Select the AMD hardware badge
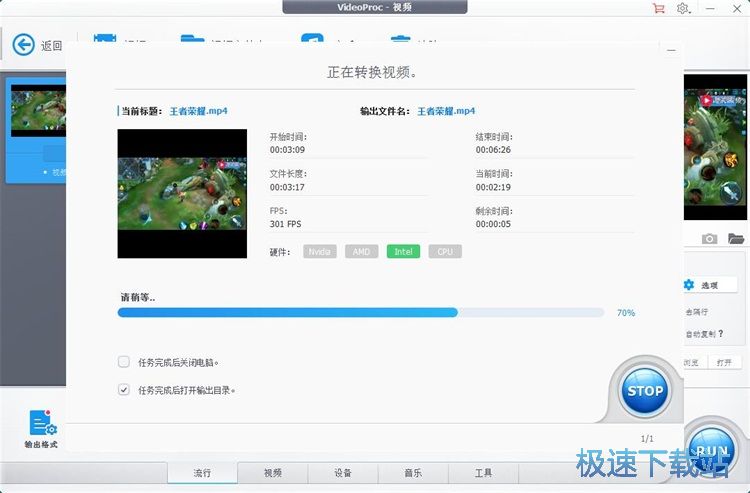 click(362, 252)
